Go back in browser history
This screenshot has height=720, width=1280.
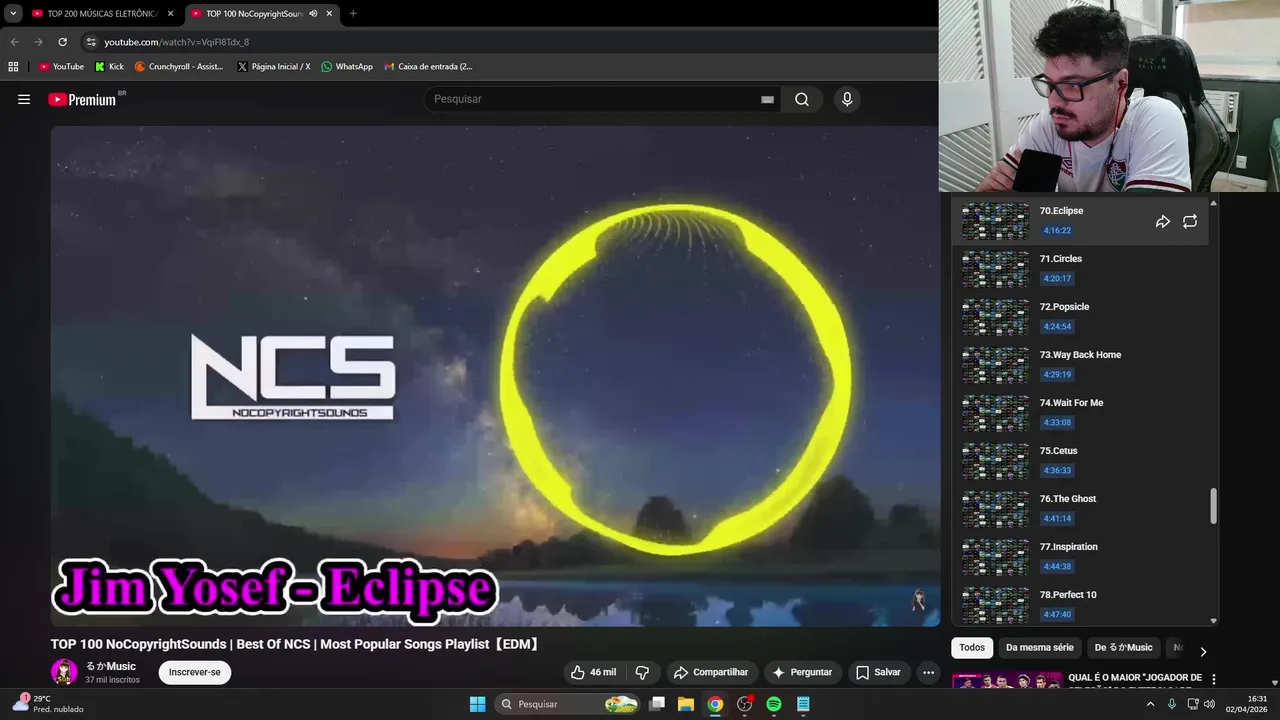(14, 42)
